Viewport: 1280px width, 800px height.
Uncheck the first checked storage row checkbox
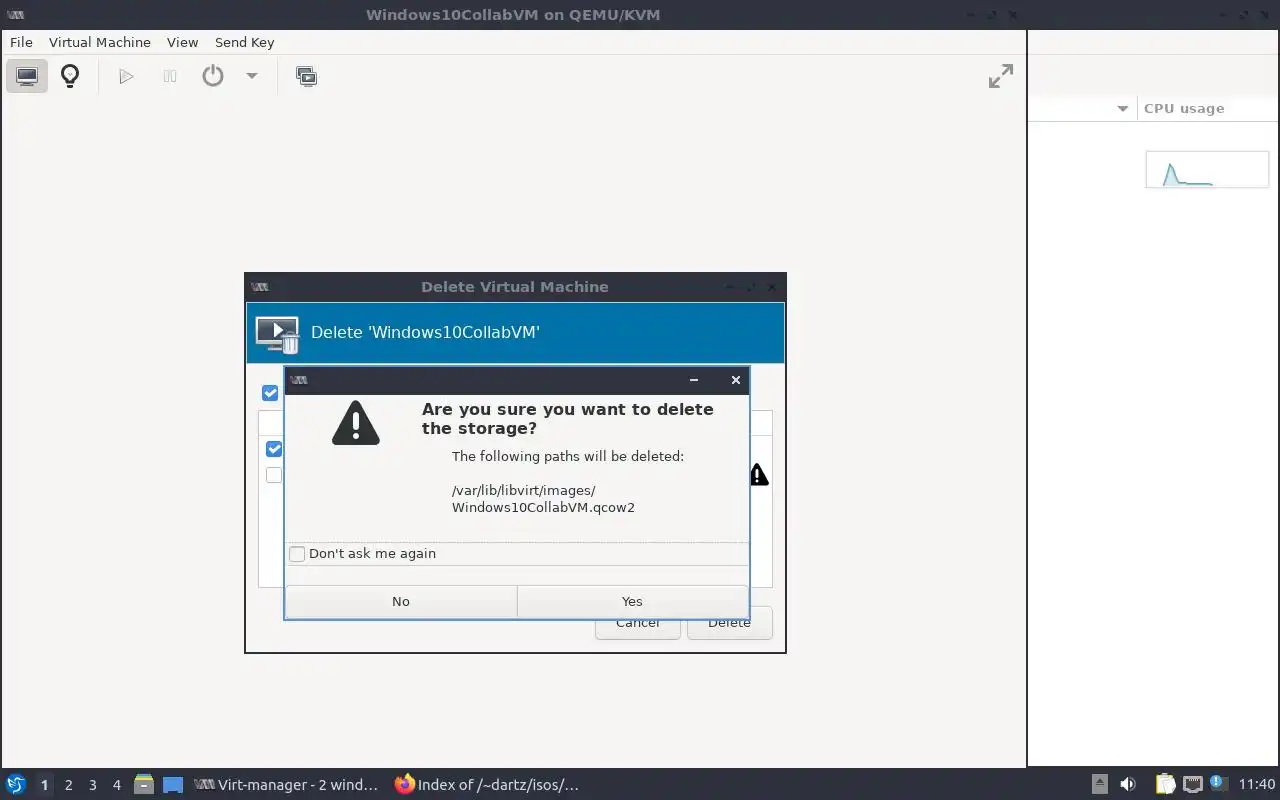(x=274, y=449)
